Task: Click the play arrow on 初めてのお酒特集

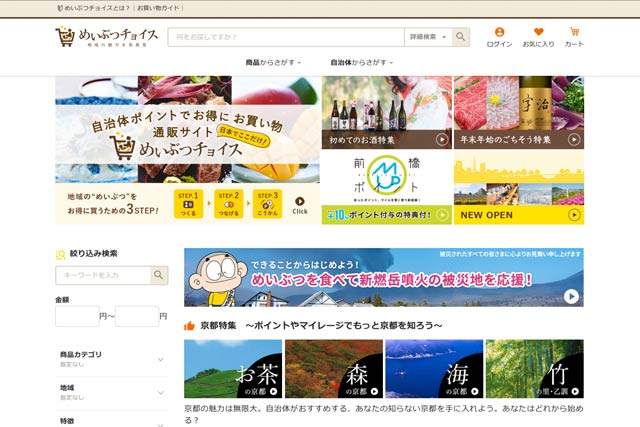Action: pos(442,140)
